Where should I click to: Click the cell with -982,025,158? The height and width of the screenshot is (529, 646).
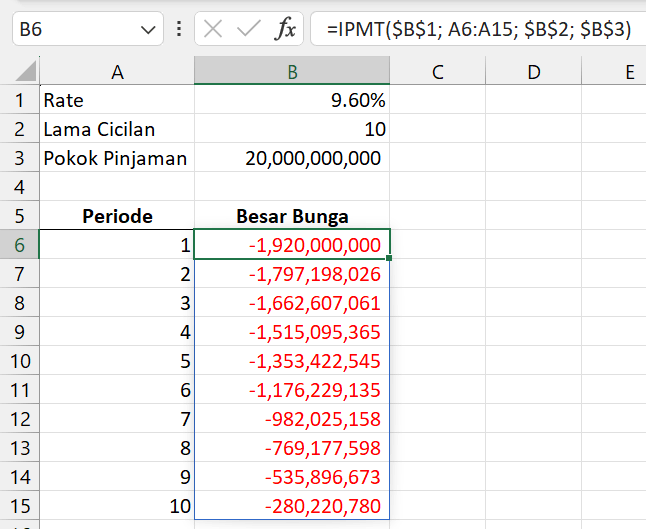292,419
